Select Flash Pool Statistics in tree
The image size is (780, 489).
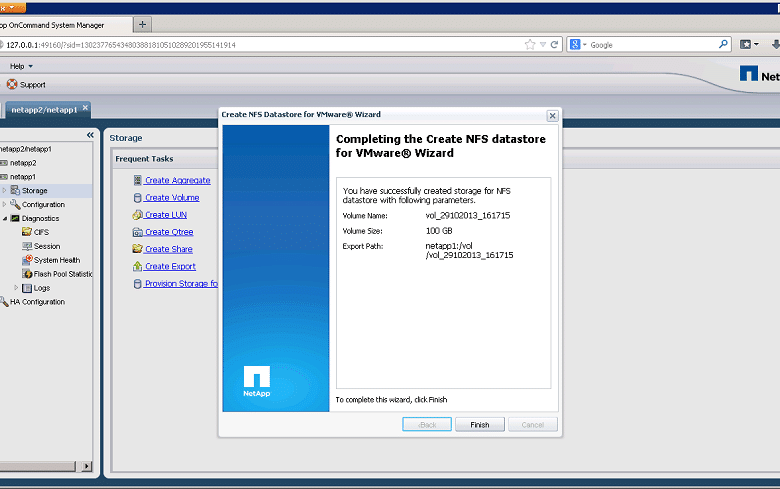(x=63, y=274)
